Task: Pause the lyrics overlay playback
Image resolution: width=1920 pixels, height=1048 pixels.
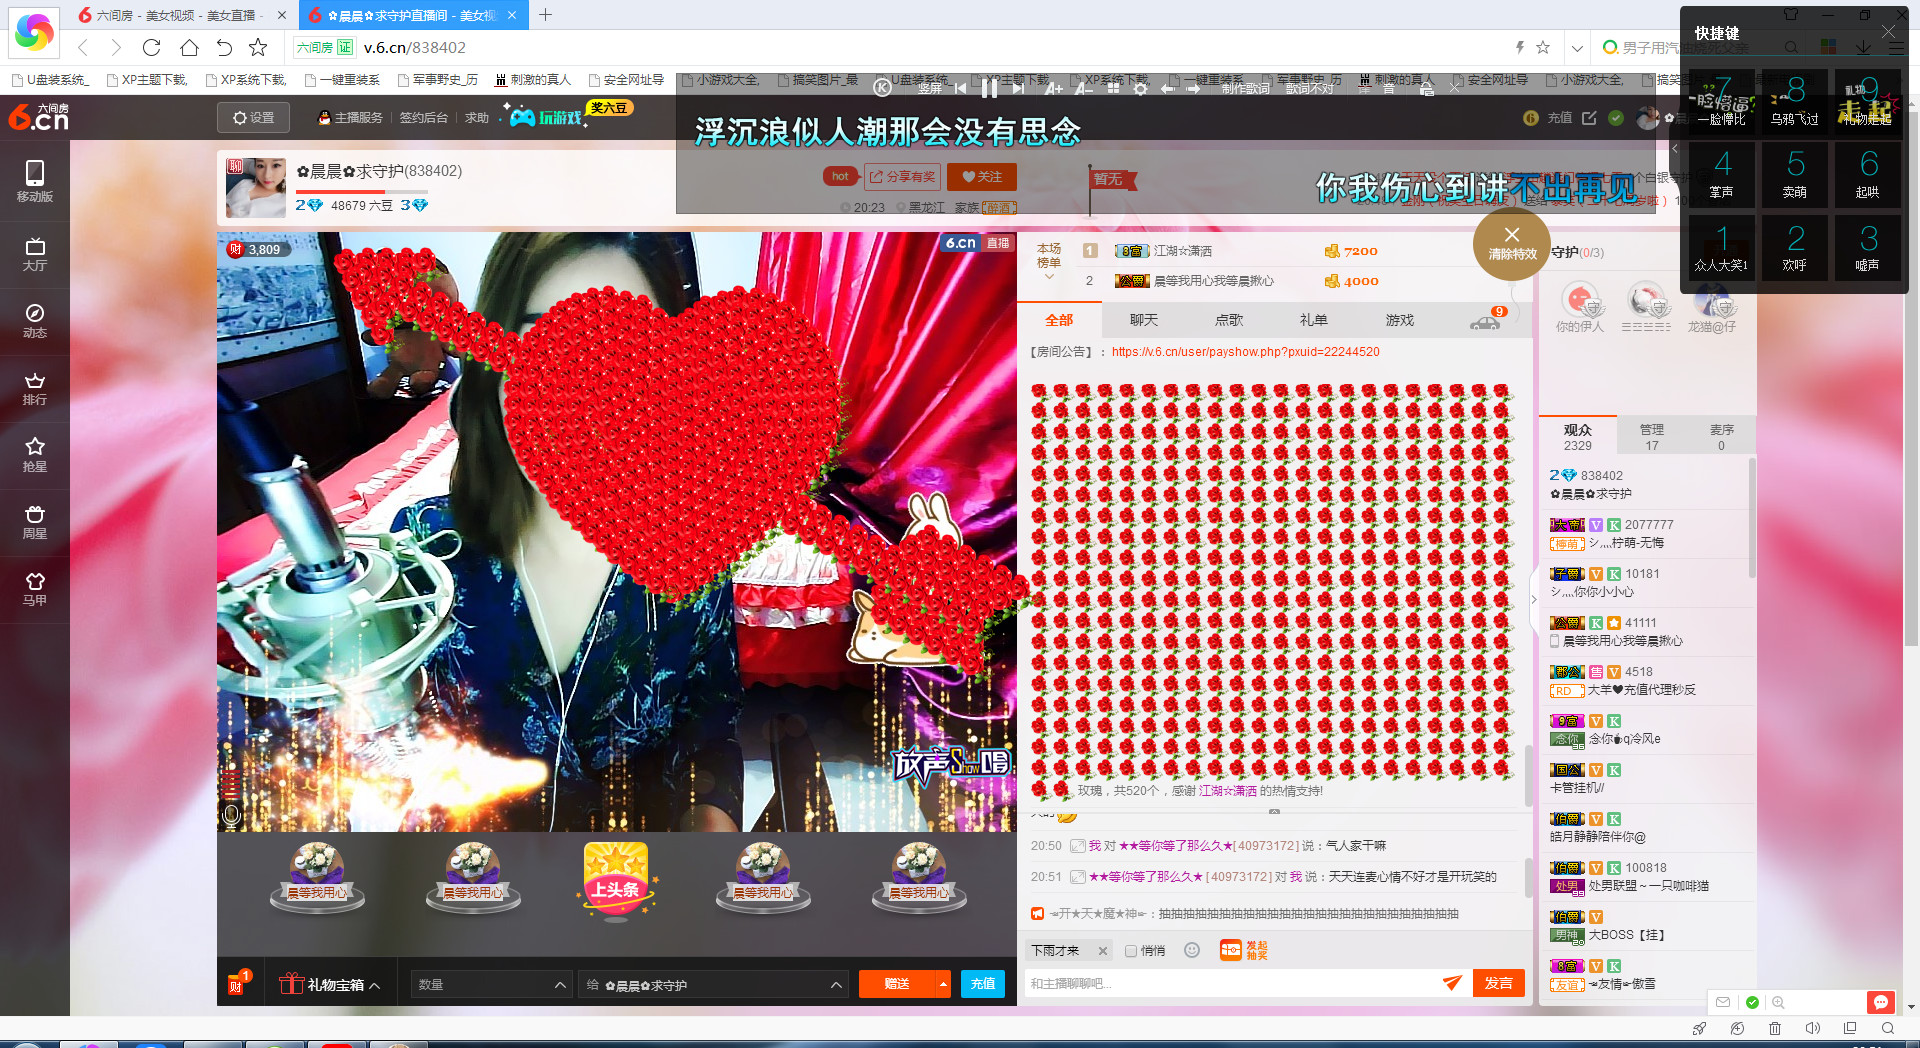Action: 989,88
